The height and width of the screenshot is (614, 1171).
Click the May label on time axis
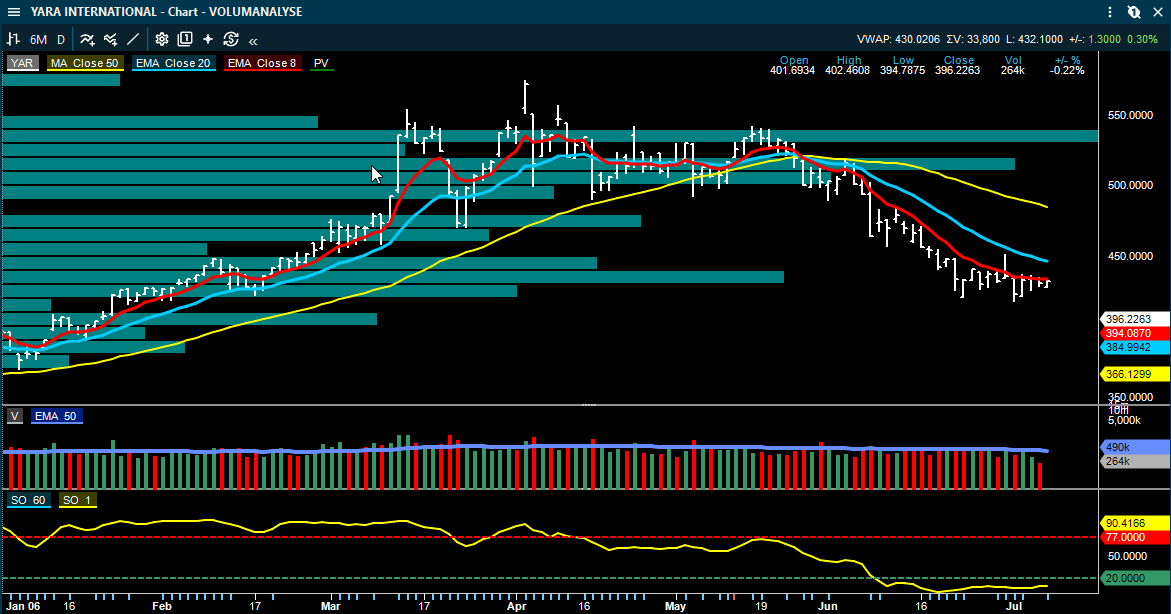pos(675,606)
